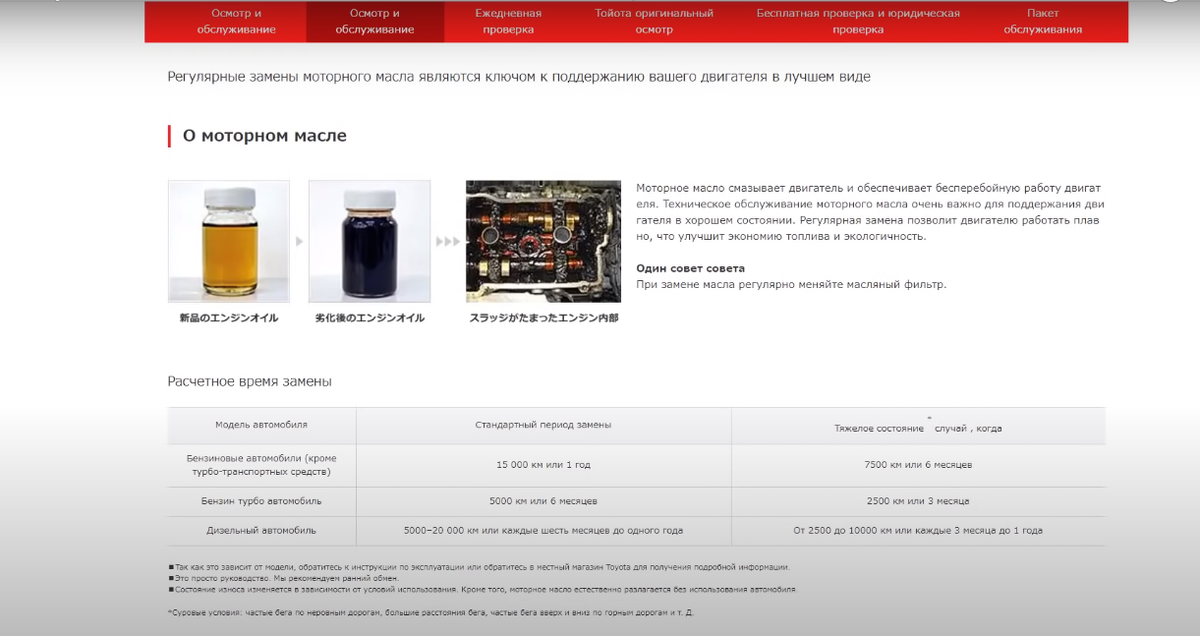Click the Бензиновые автомобили row label
1200x636 pixels.
(x=262, y=464)
